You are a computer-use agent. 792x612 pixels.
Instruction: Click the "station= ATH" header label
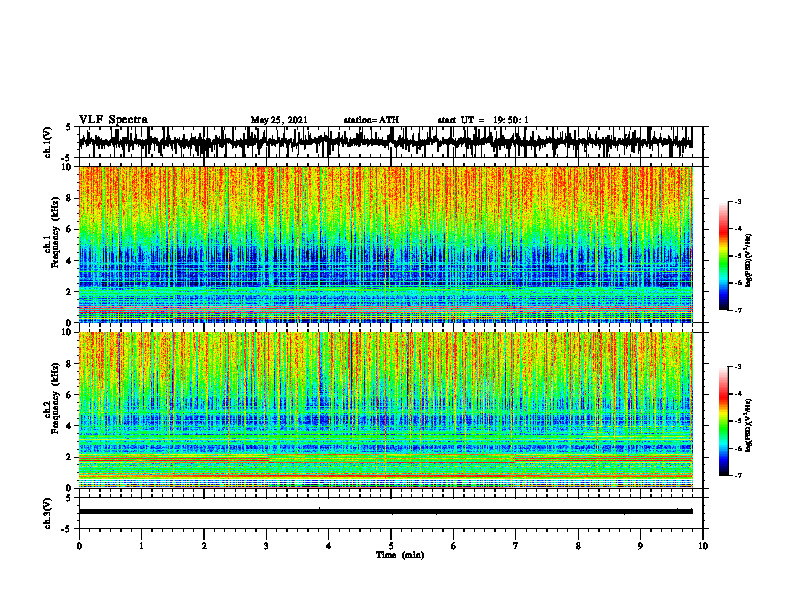[x=371, y=120]
